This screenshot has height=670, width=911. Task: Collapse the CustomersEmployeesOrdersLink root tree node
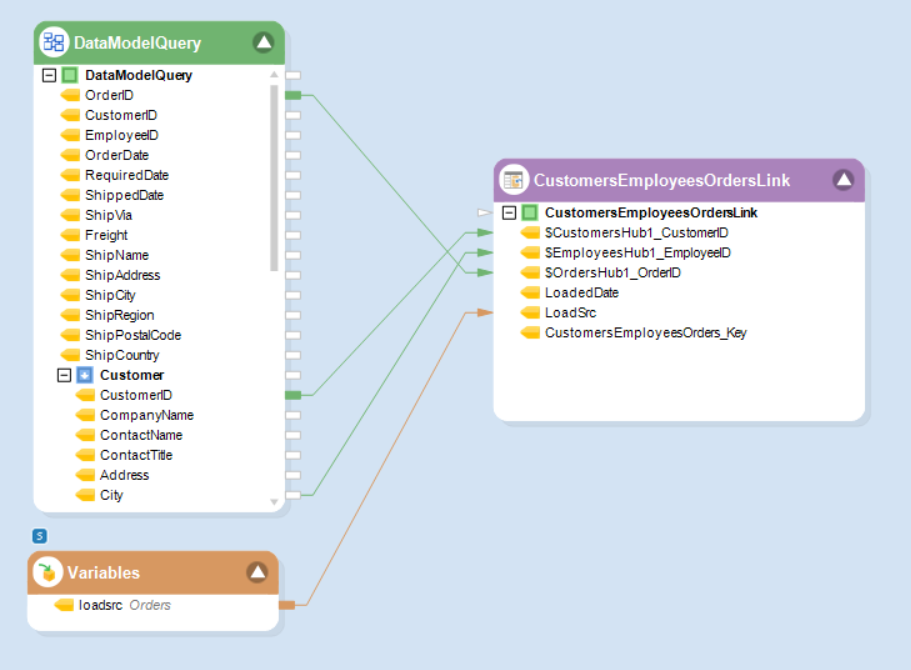[x=508, y=213]
